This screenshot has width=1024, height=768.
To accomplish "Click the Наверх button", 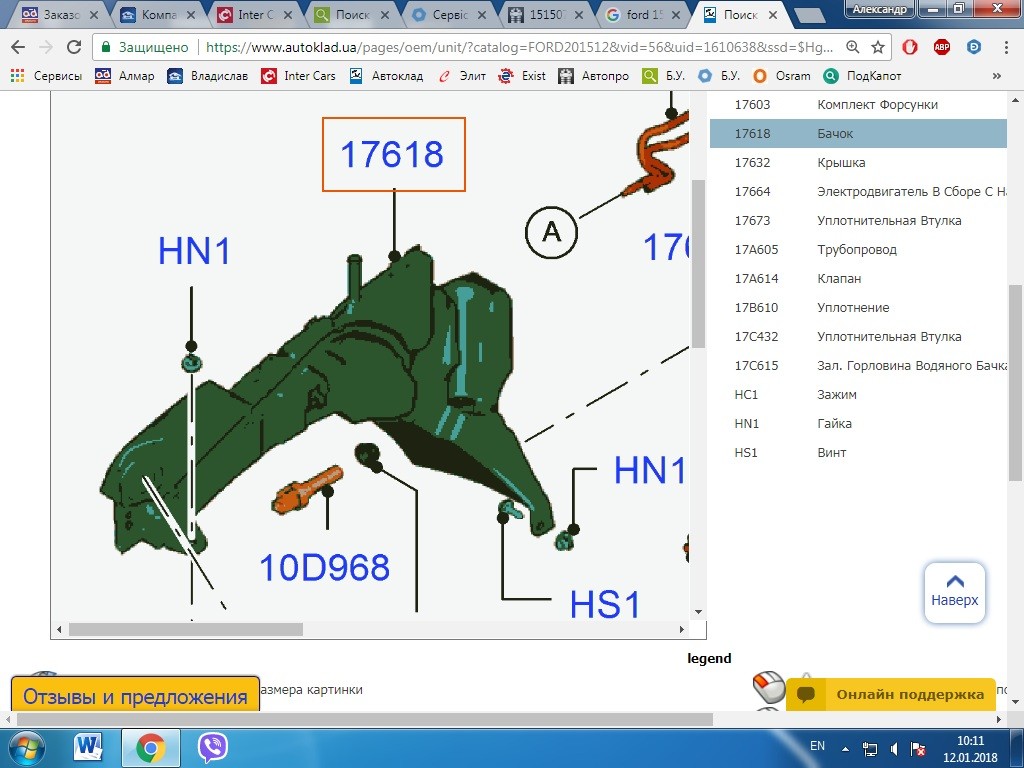I will click(x=954, y=592).
